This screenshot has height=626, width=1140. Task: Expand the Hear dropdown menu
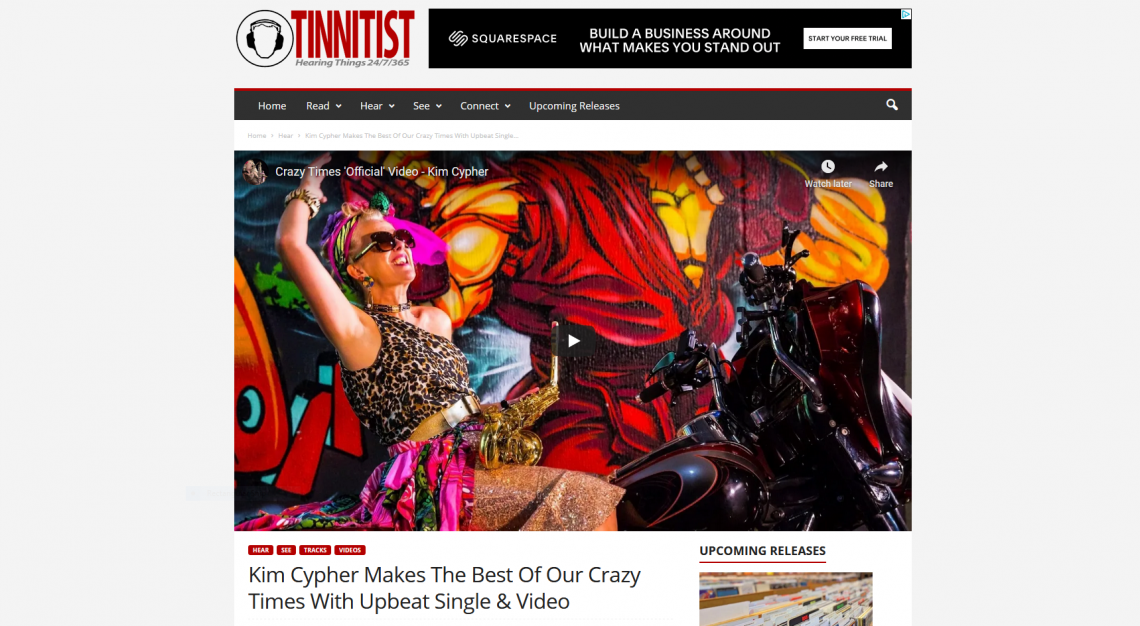377,106
